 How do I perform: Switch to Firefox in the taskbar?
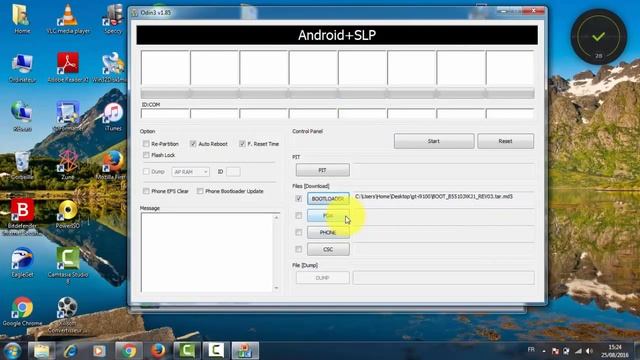pyautogui.click(x=158, y=351)
